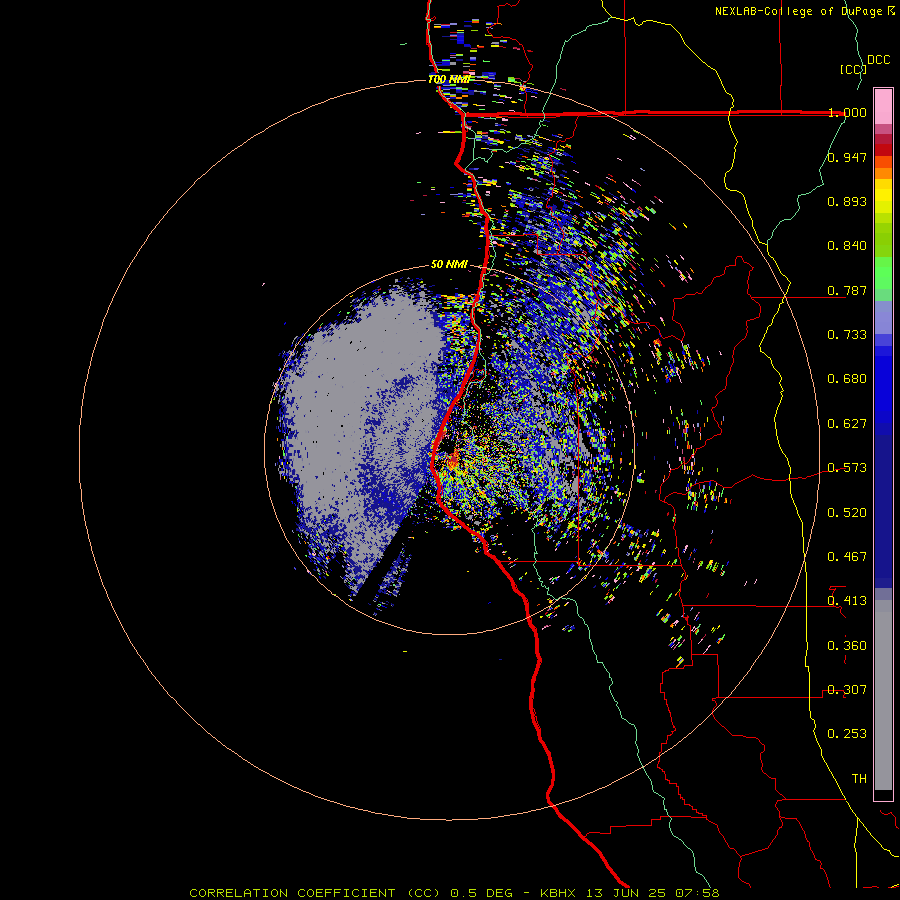Screen dimensions: 900x900
Task: Select the 0.573 scale value
Action: click(847, 468)
